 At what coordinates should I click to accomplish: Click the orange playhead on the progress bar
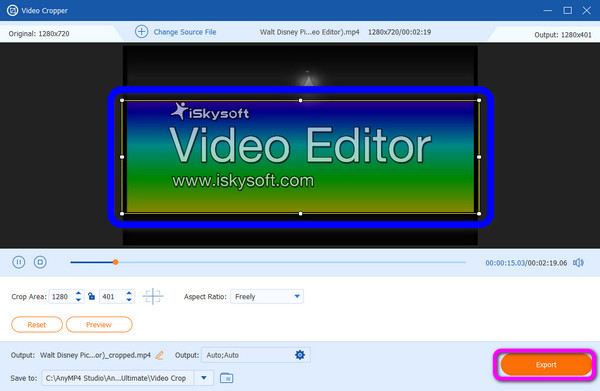115,262
